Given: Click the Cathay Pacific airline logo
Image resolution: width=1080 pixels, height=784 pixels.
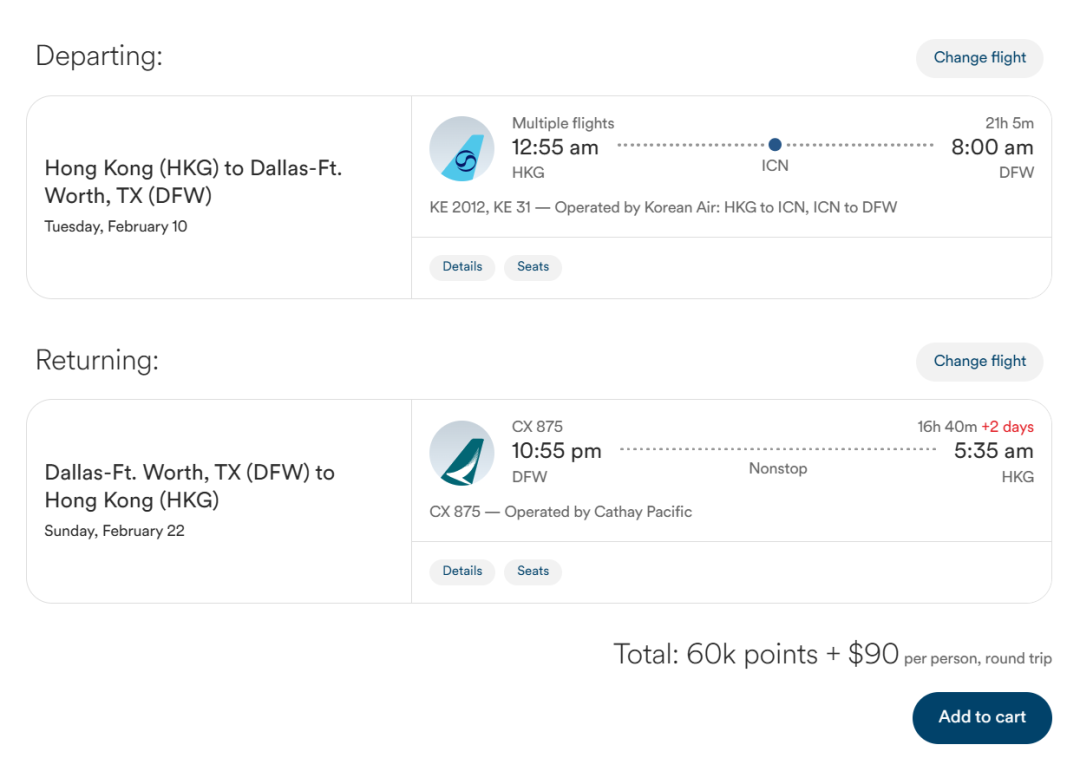Looking at the screenshot, I should tap(462, 454).
